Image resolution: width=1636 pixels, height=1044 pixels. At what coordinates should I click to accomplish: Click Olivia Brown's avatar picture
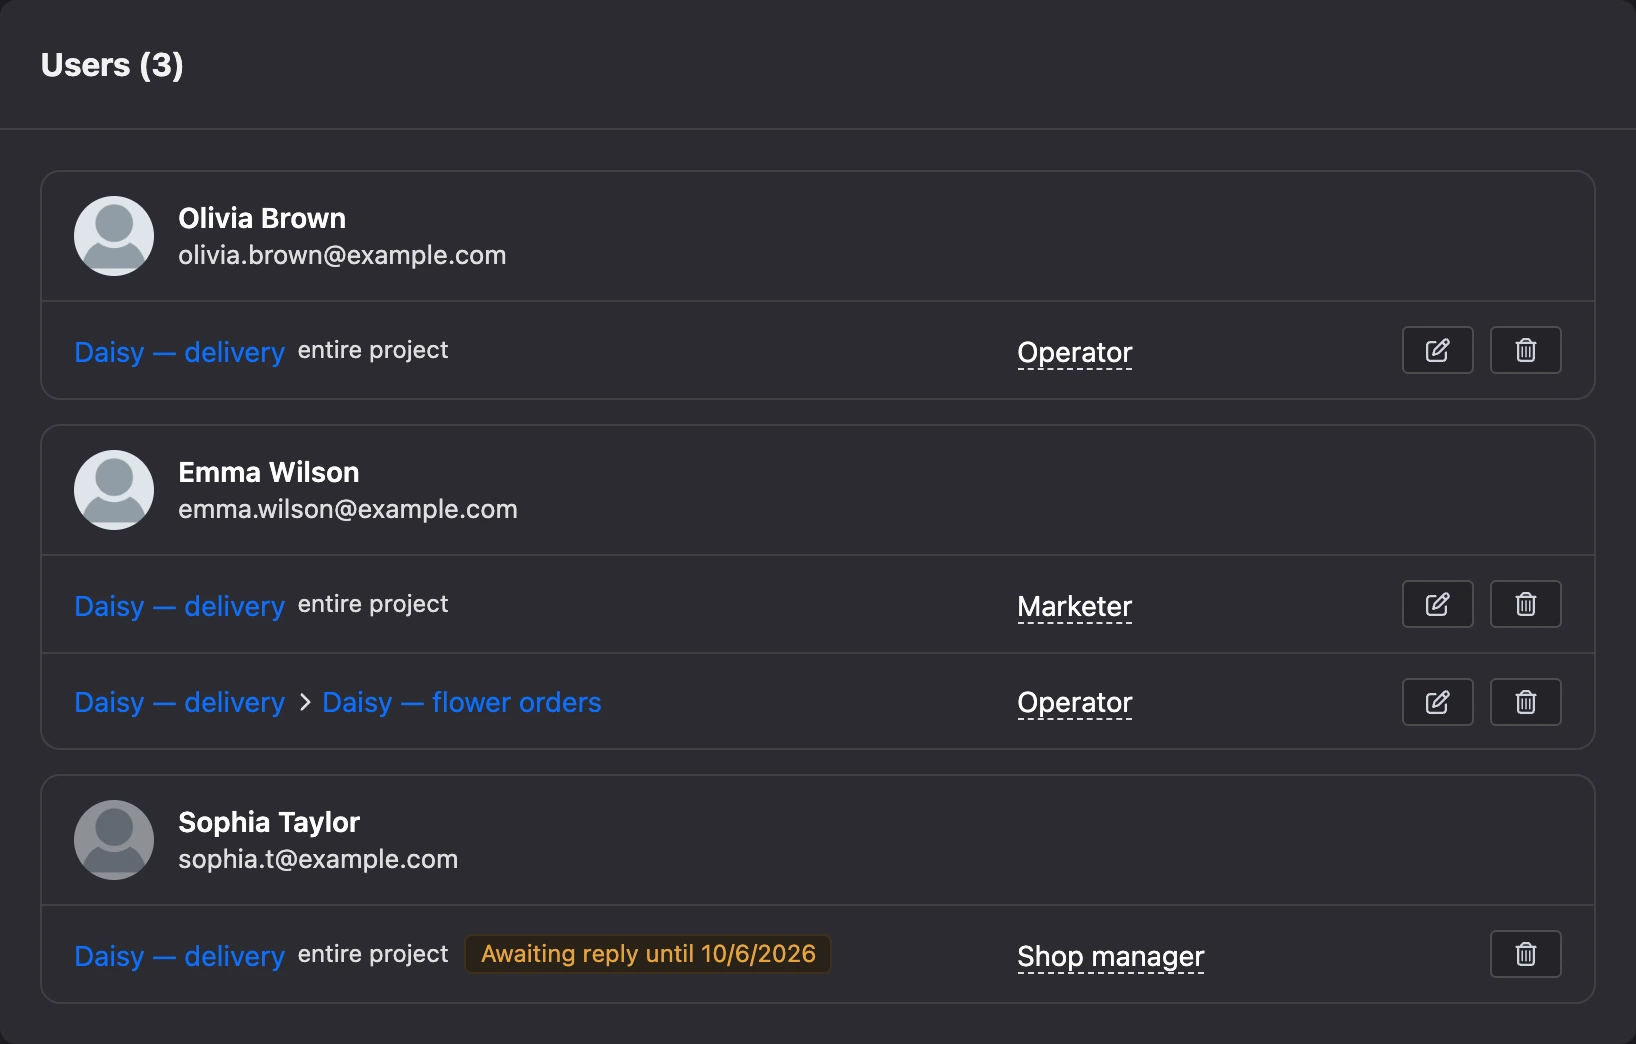click(114, 236)
